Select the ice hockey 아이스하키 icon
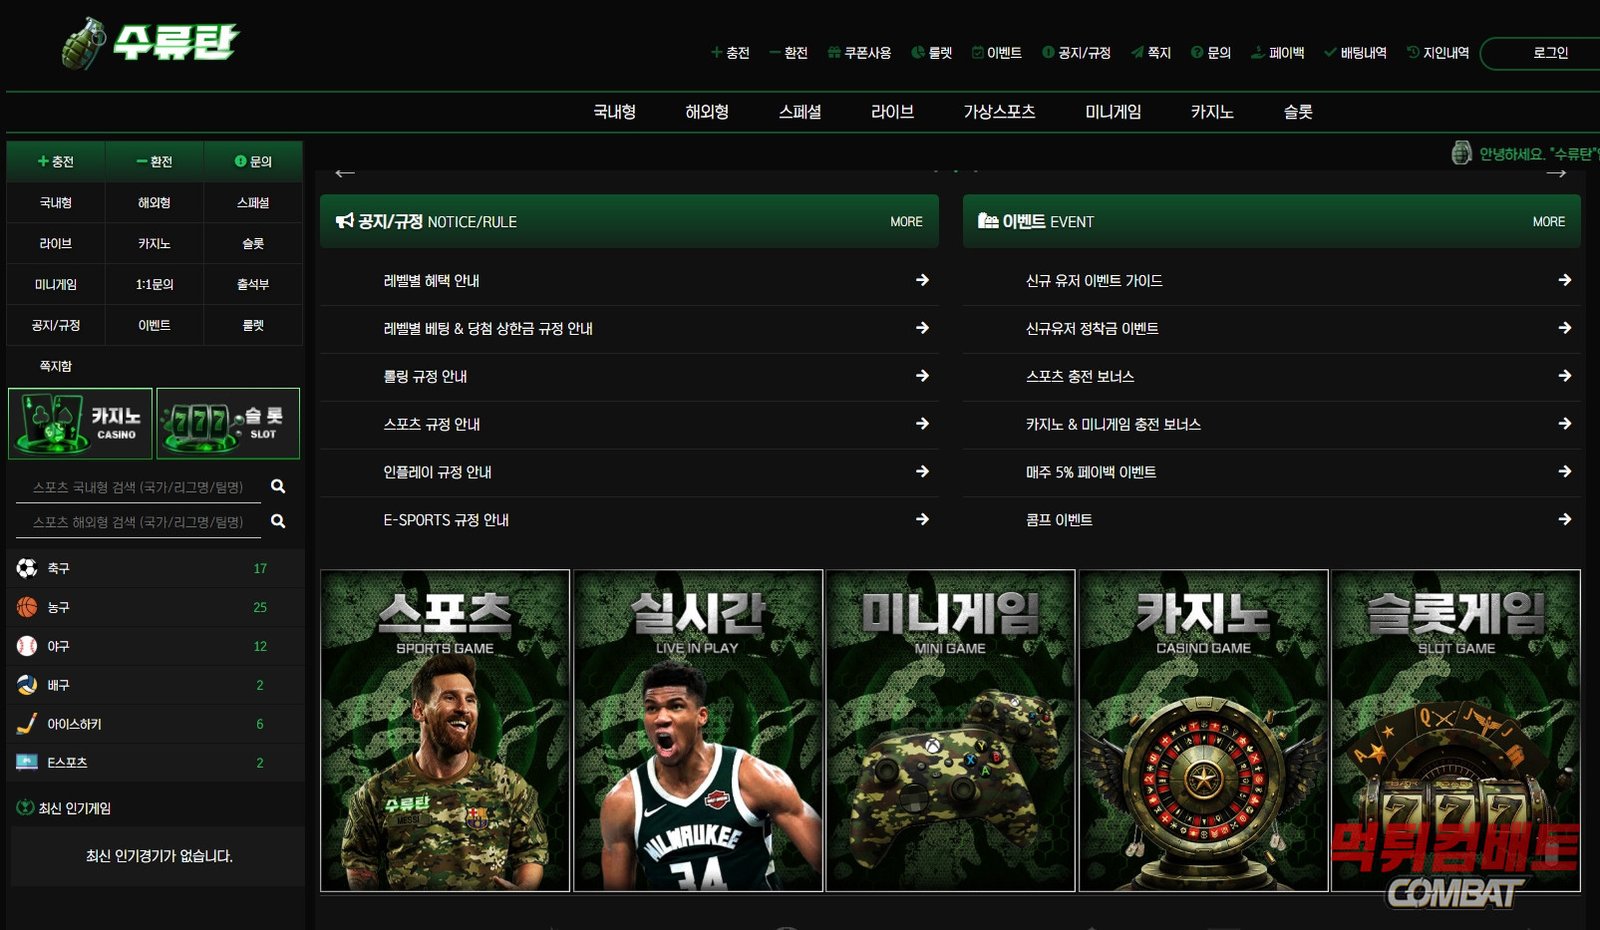 click(27, 723)
